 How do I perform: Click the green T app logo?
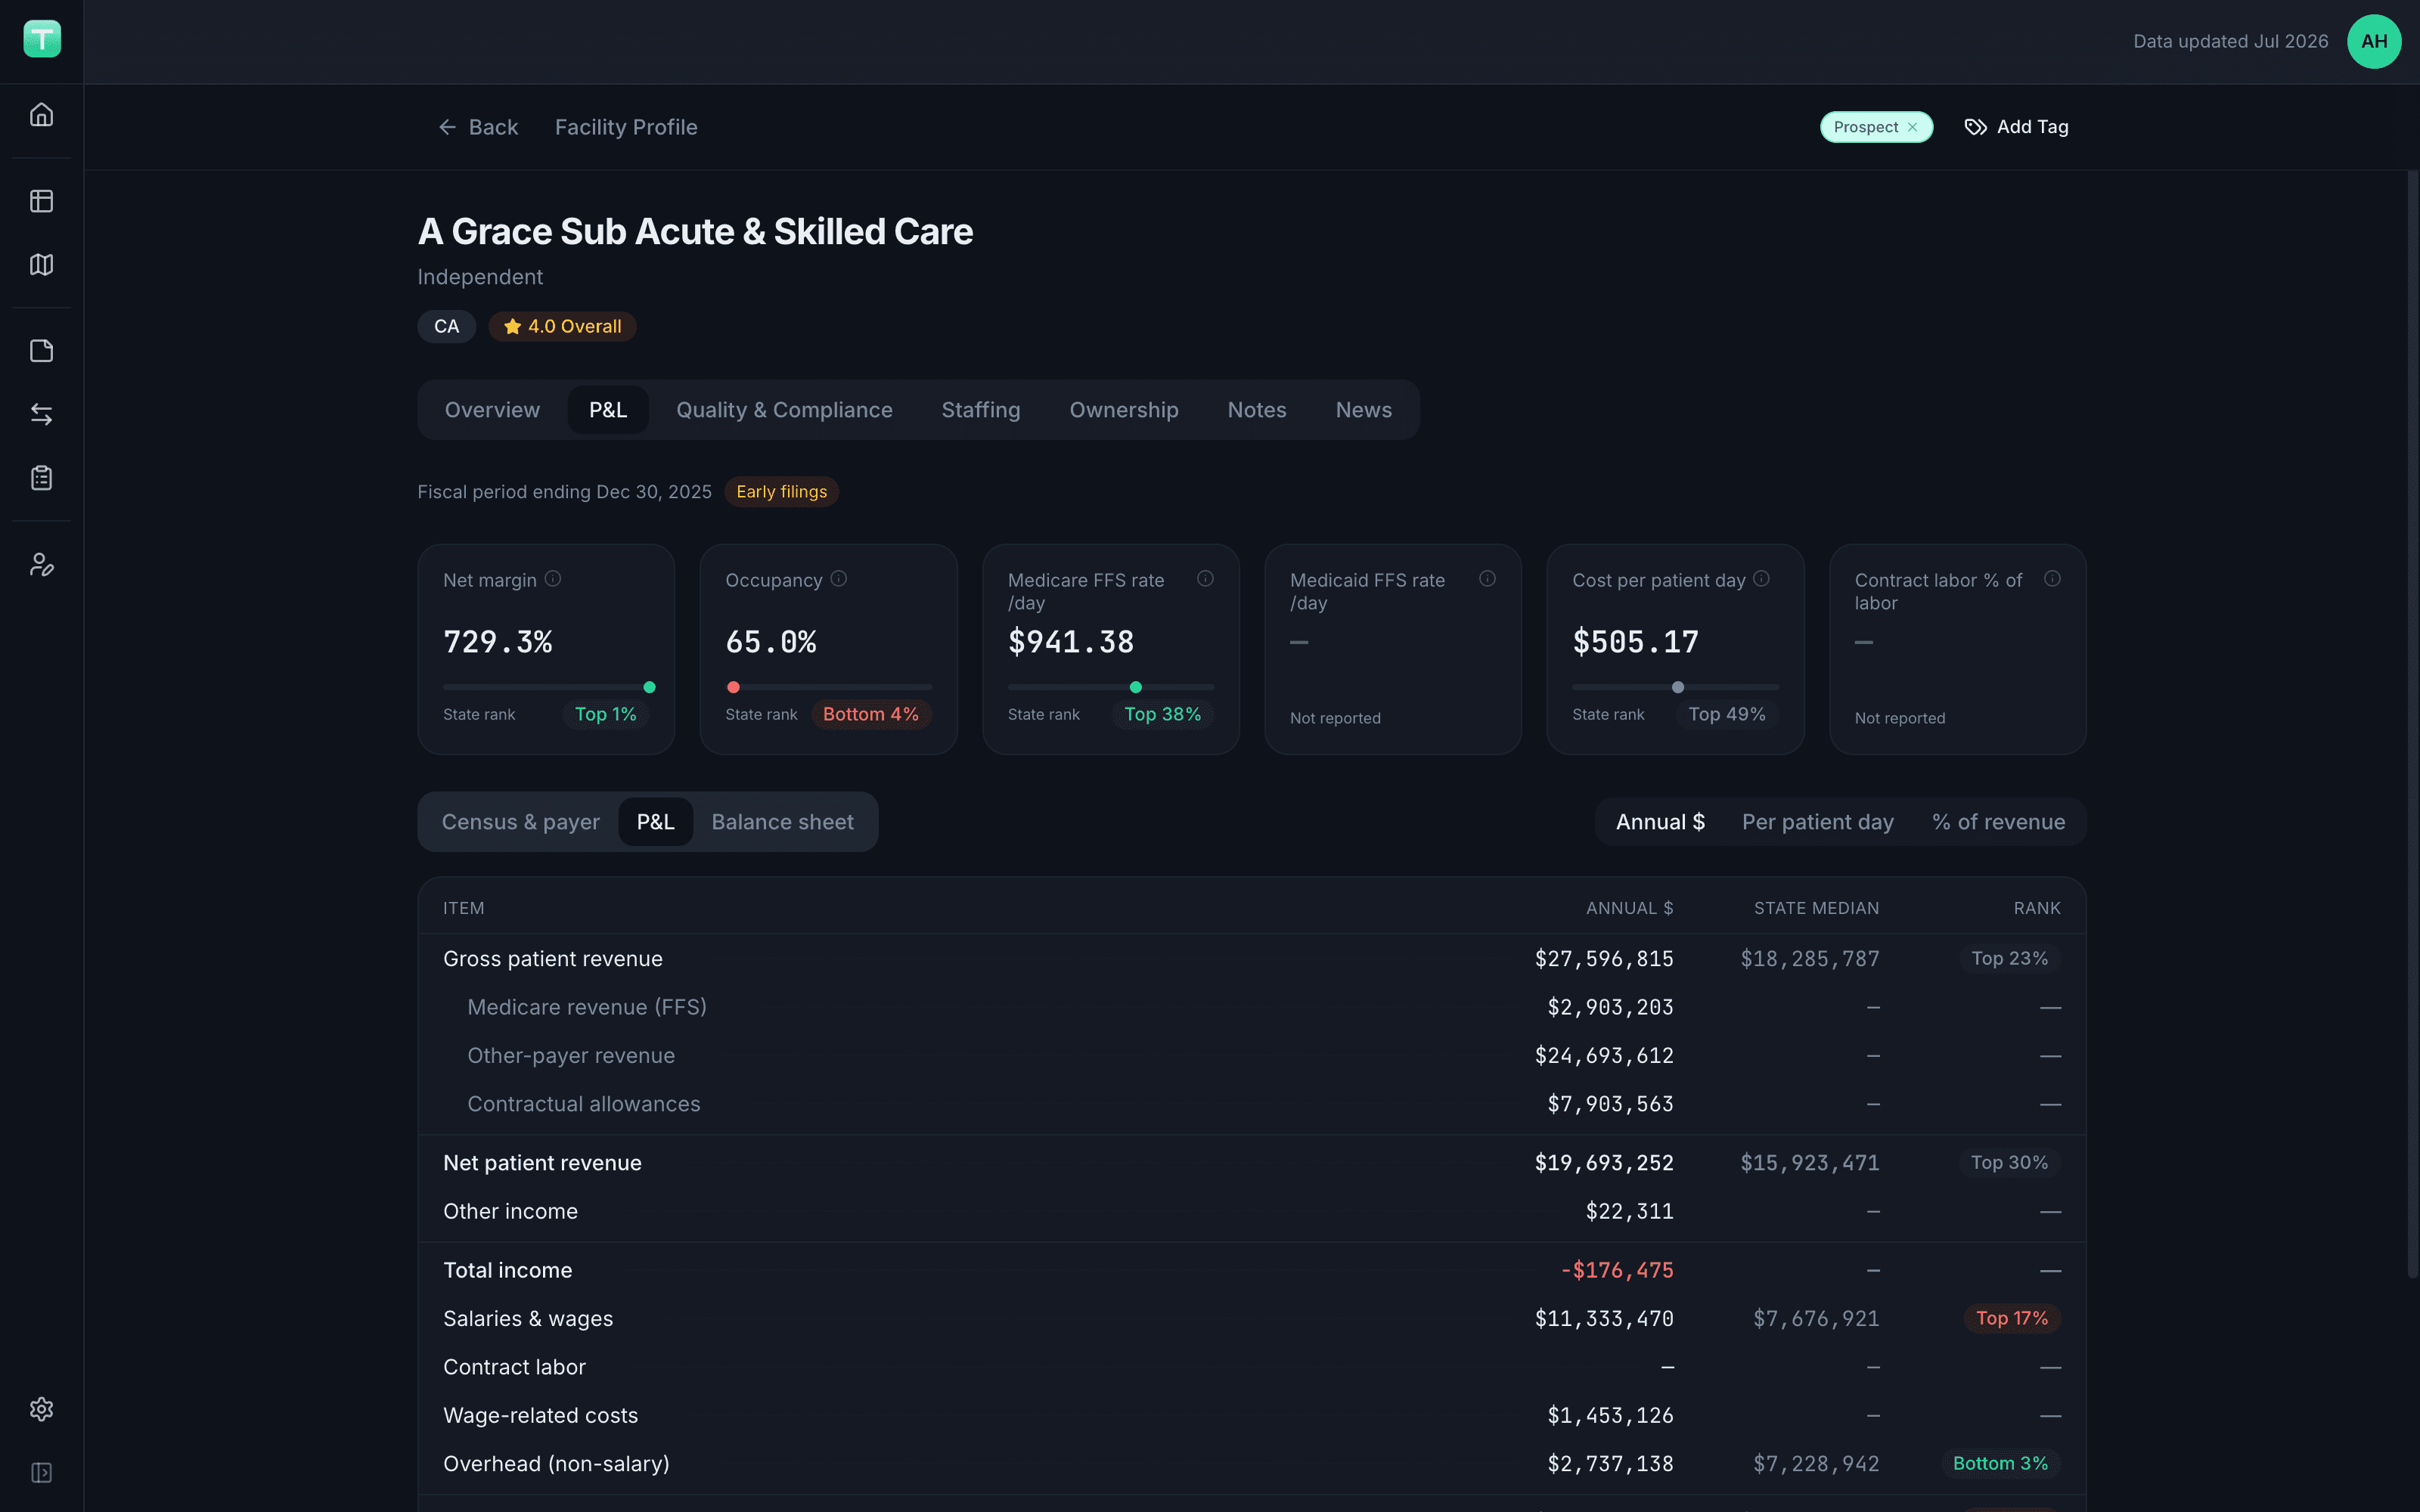coord(42,39)
